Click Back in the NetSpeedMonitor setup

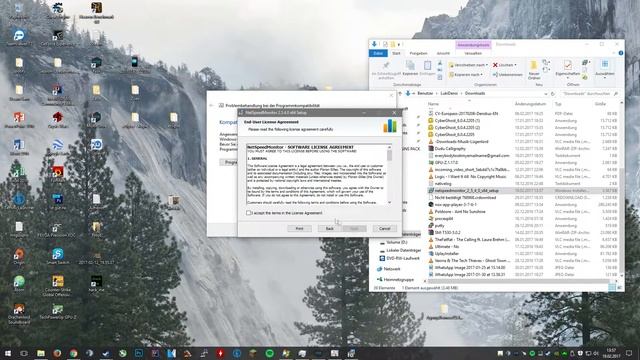330,229
